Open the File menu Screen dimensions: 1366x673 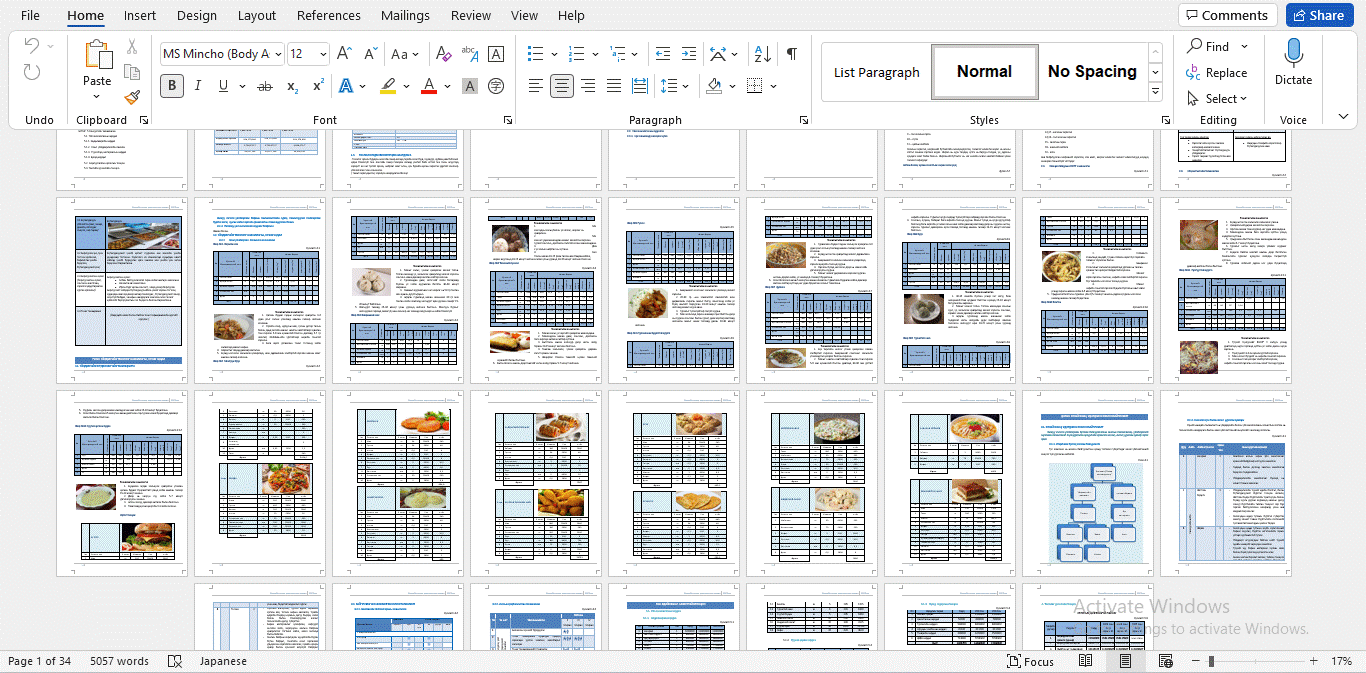coord(30,15)
